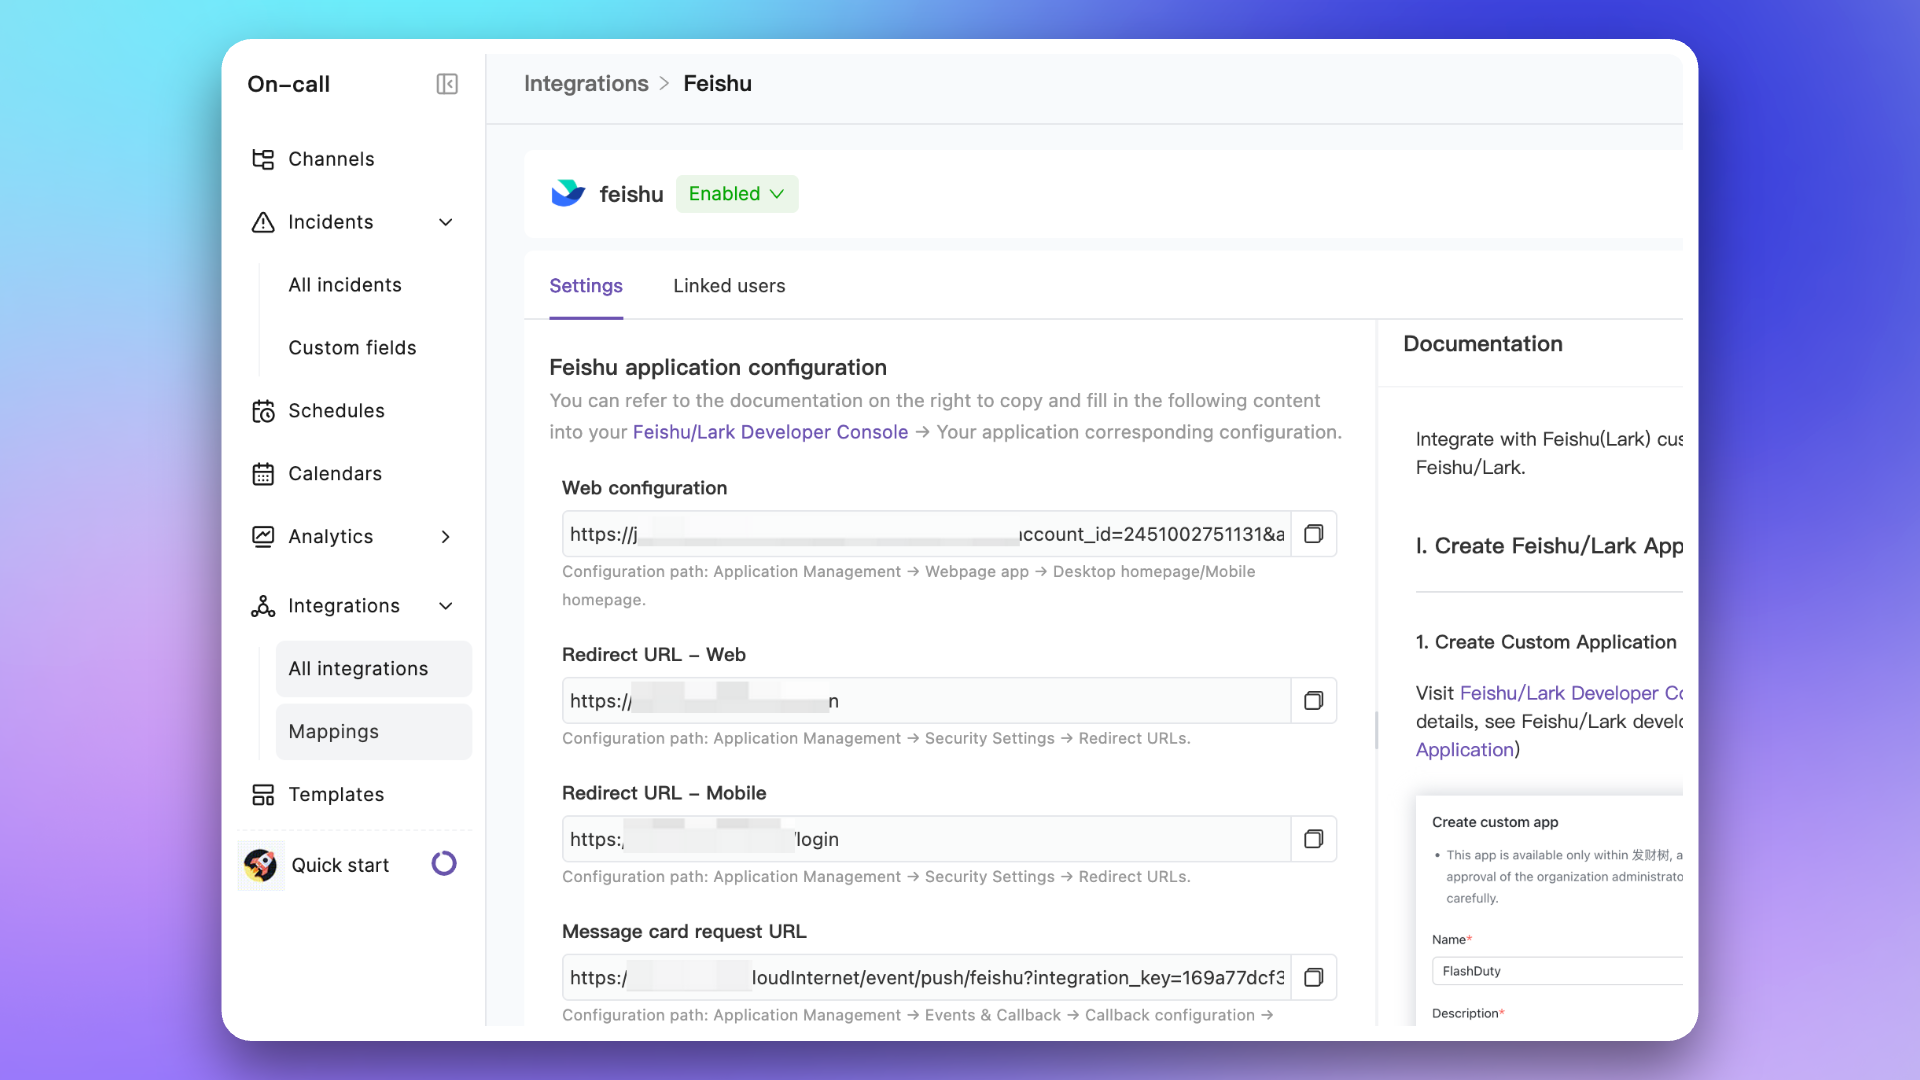Collapse the Integrations section chevron
This screenshot has height=1080, width=1920.
click(x=446, y=606)
